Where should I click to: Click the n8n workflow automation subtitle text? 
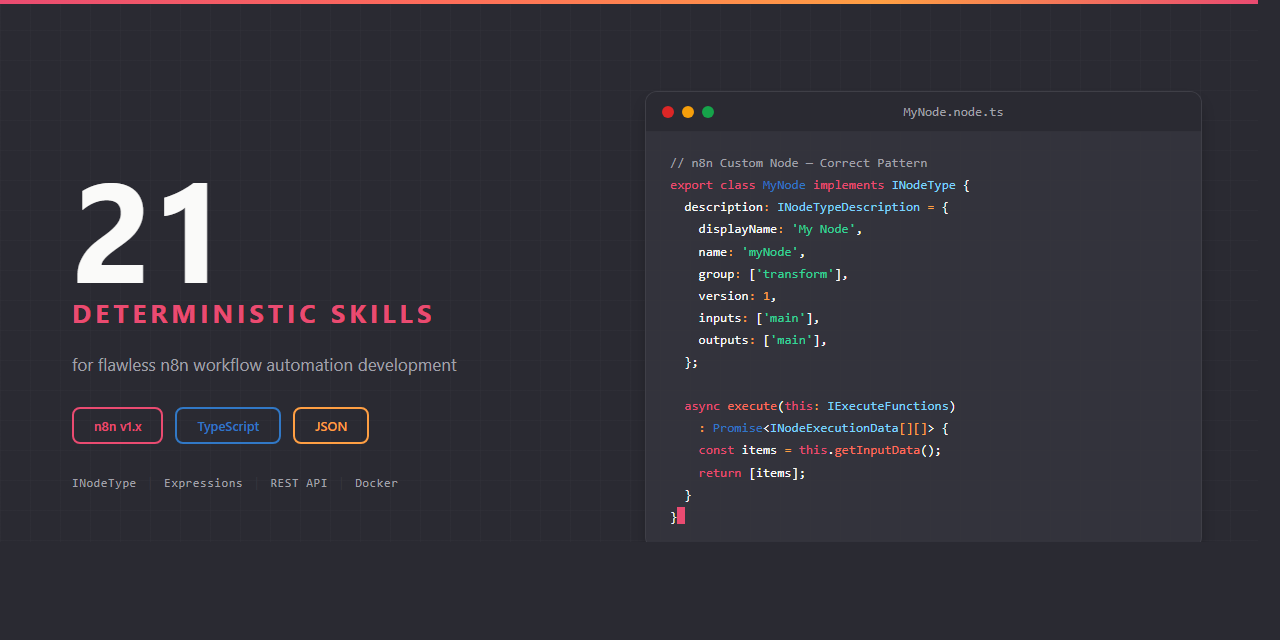264,365
